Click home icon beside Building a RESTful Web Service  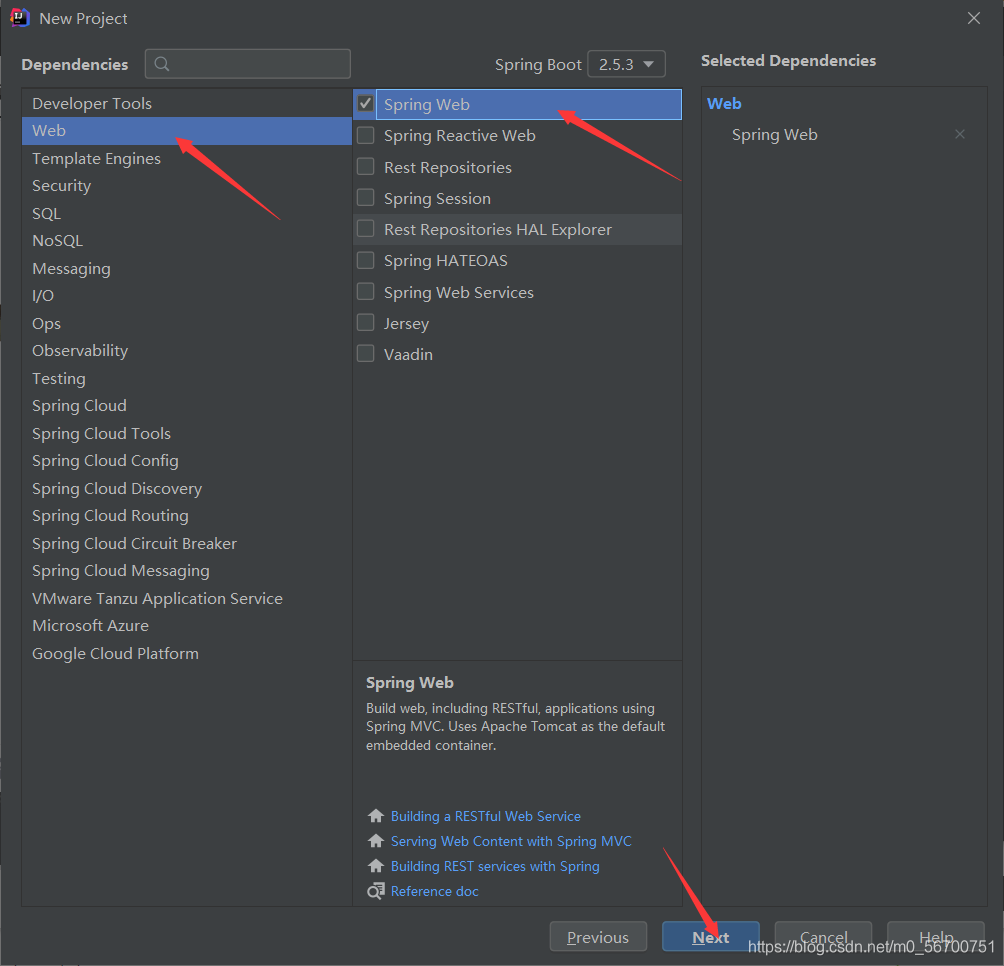[376, 816]
